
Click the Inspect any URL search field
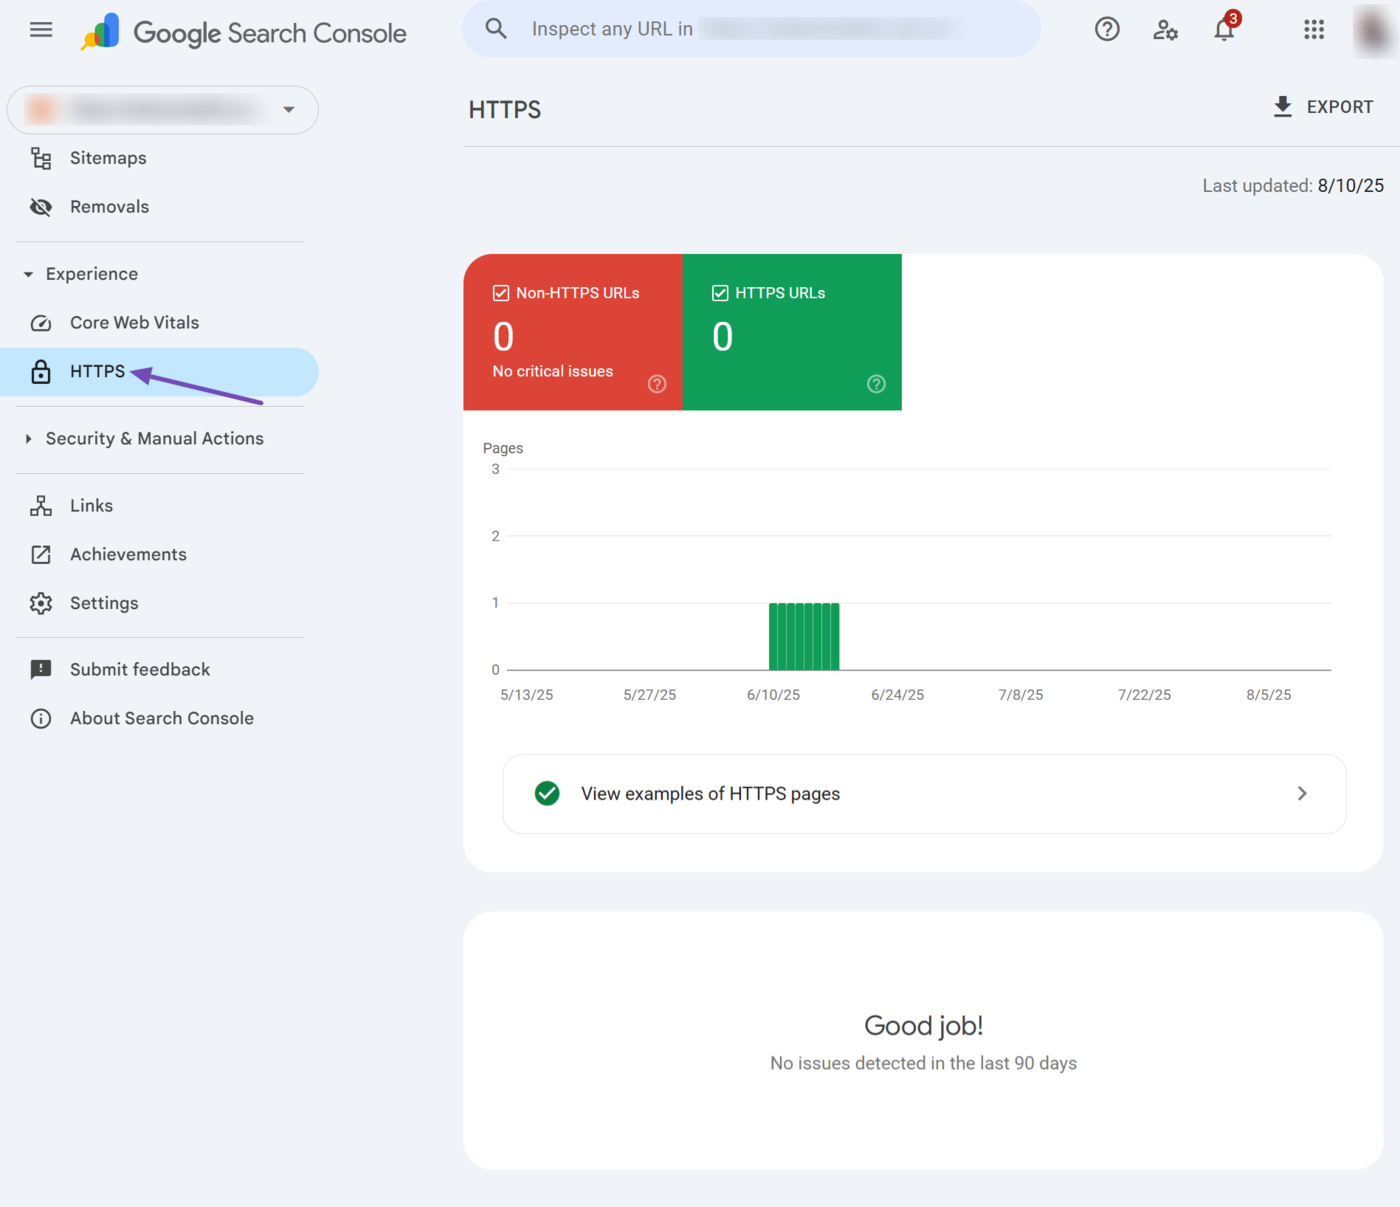pyautogui.click(x=750, y=29)
